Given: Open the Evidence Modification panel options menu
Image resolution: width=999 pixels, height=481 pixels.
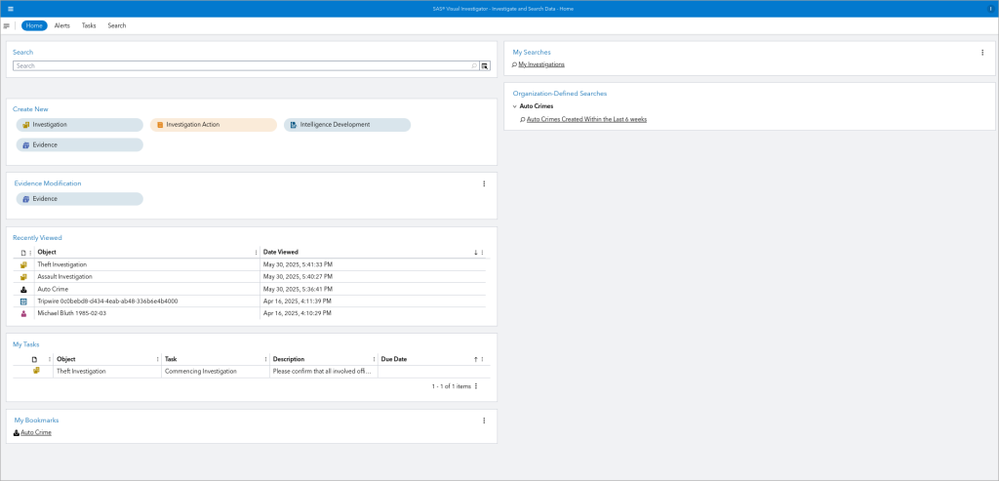Looking at the screenshot, I should (484, 184).
